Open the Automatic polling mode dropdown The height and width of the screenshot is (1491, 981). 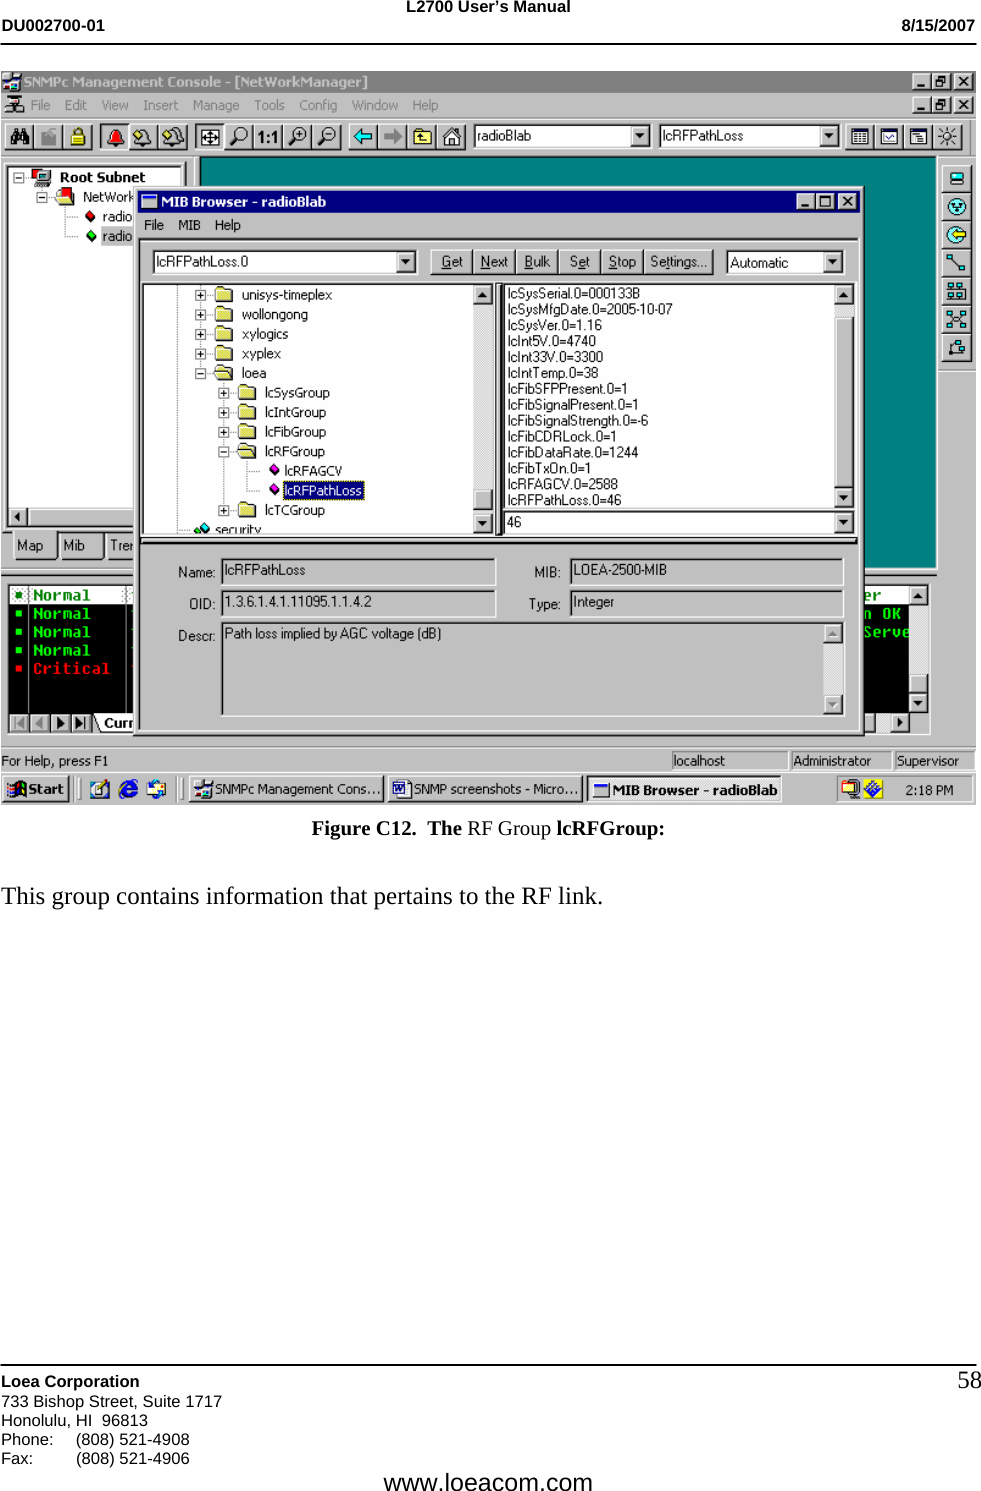pos(833,261)
